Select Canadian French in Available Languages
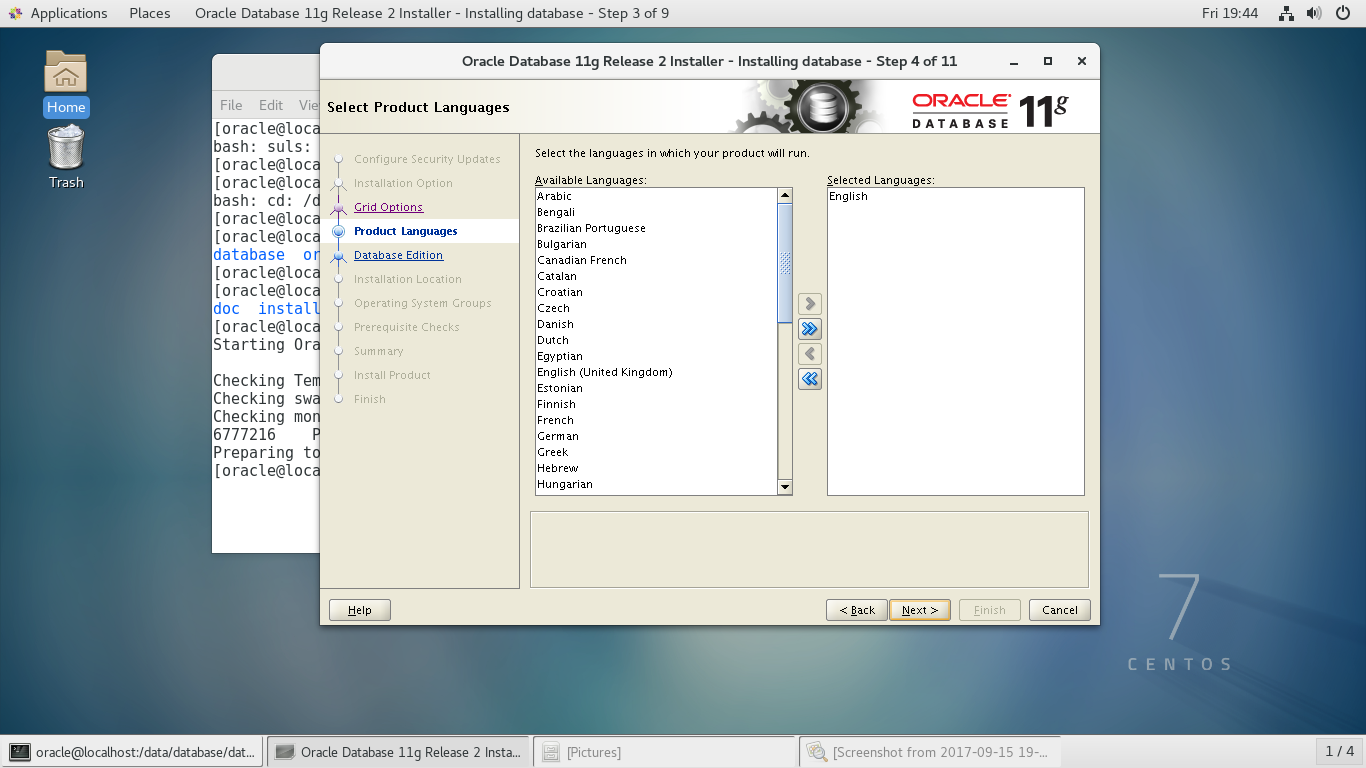1366x768 pixels. tap(656, 260)
